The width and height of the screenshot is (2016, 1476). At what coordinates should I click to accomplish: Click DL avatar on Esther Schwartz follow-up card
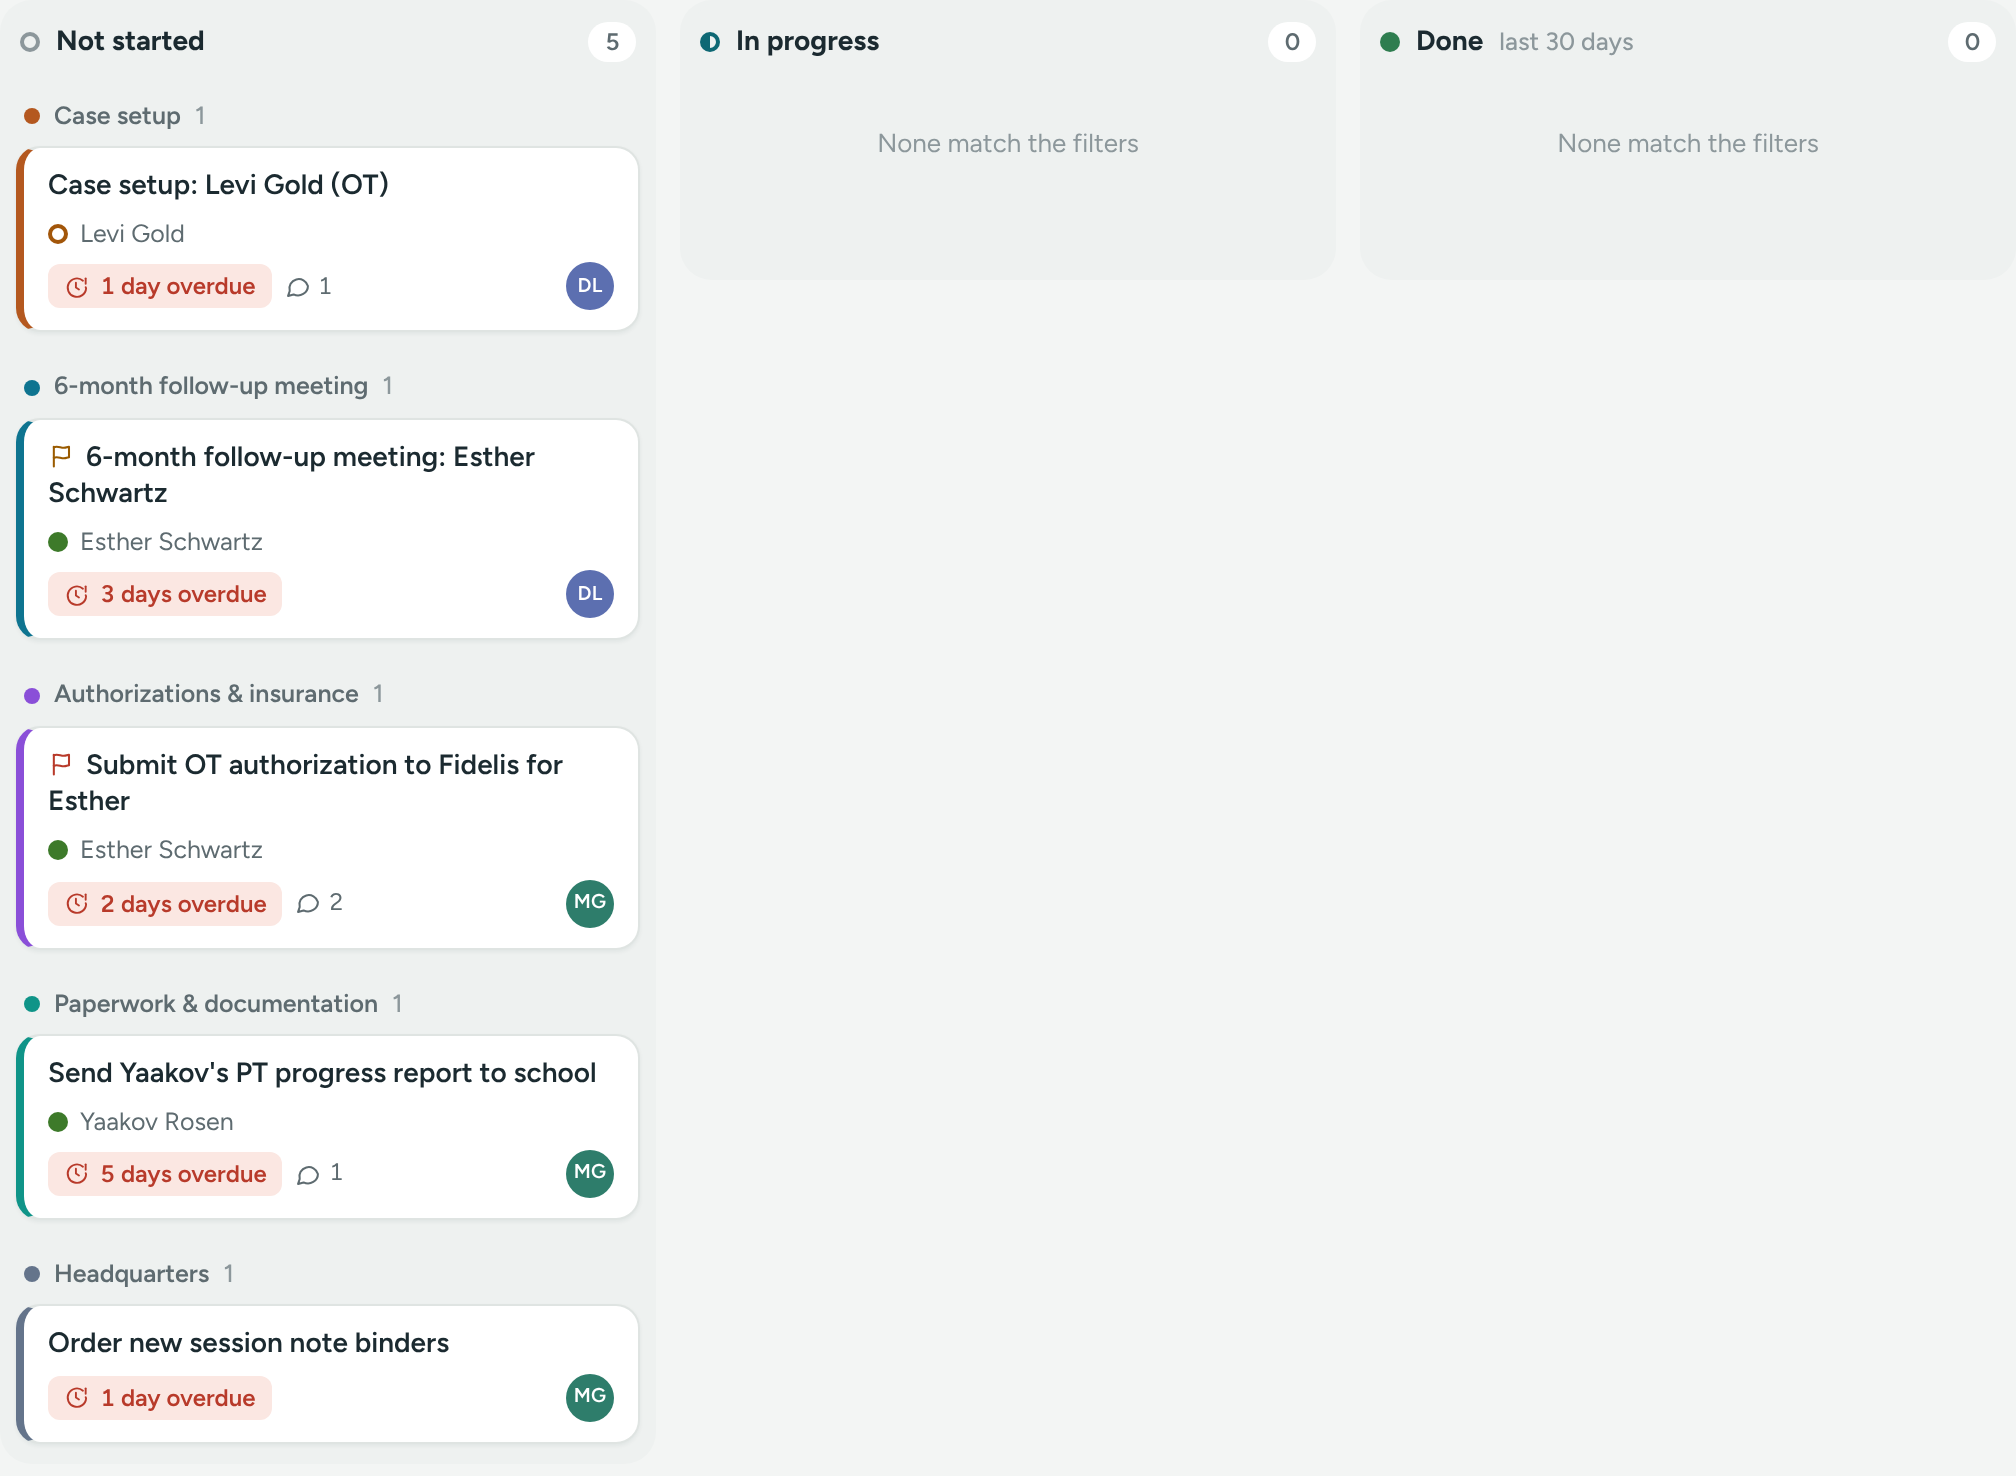pos(590,594)
